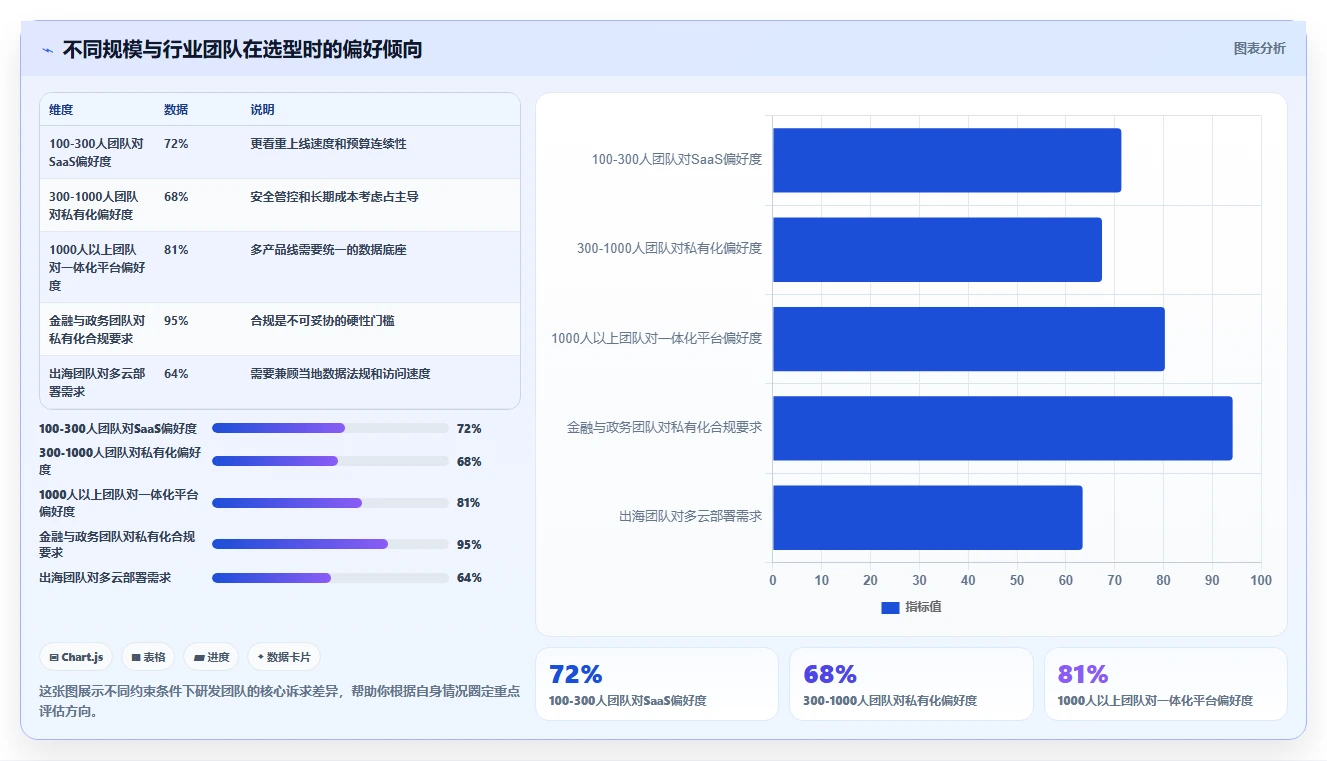This screenshot has height=761, width=1327.
Task: Click table row label 金融与政务团队对私有化合规要求
Action: [97, 330]
